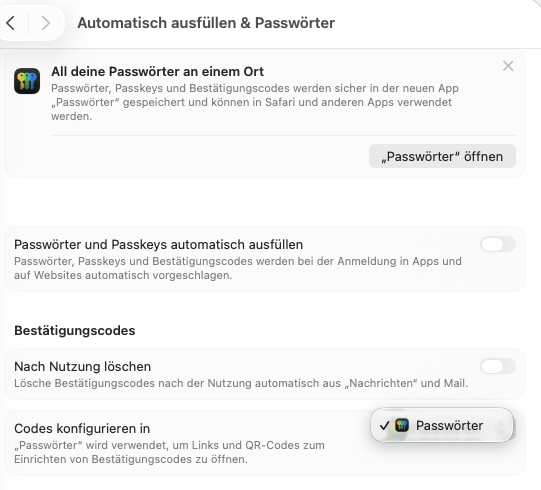Screen dimensions: 541x490
Task: Enable Passwörter und Passkeys automatisch ausfüllen switch
Action: (498, 245)
